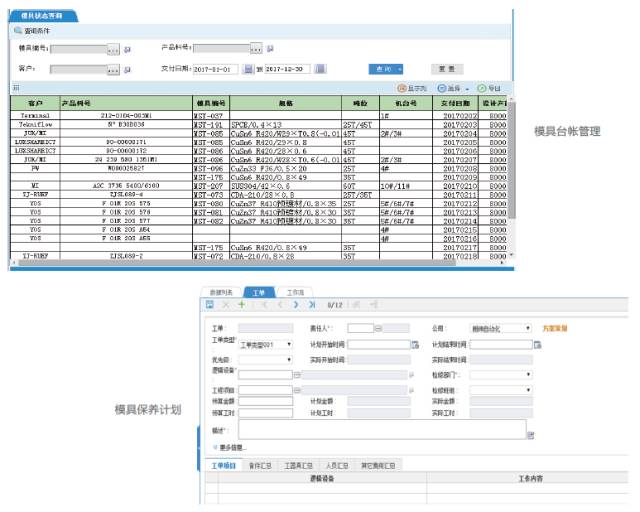Click vertical scrollbar of mold table
Image resolution: width=640 pixels, height=512 pixels.
[511, 159]
